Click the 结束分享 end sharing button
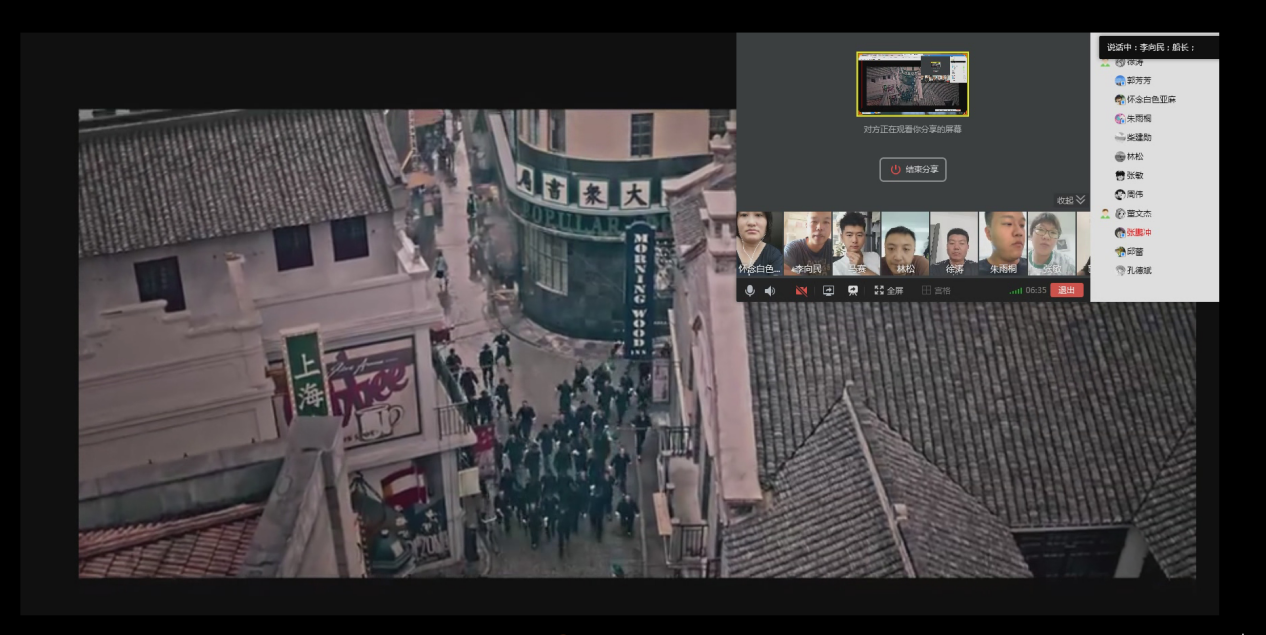1266x635 pixels. pyautogui.click(x=913, y=170)
